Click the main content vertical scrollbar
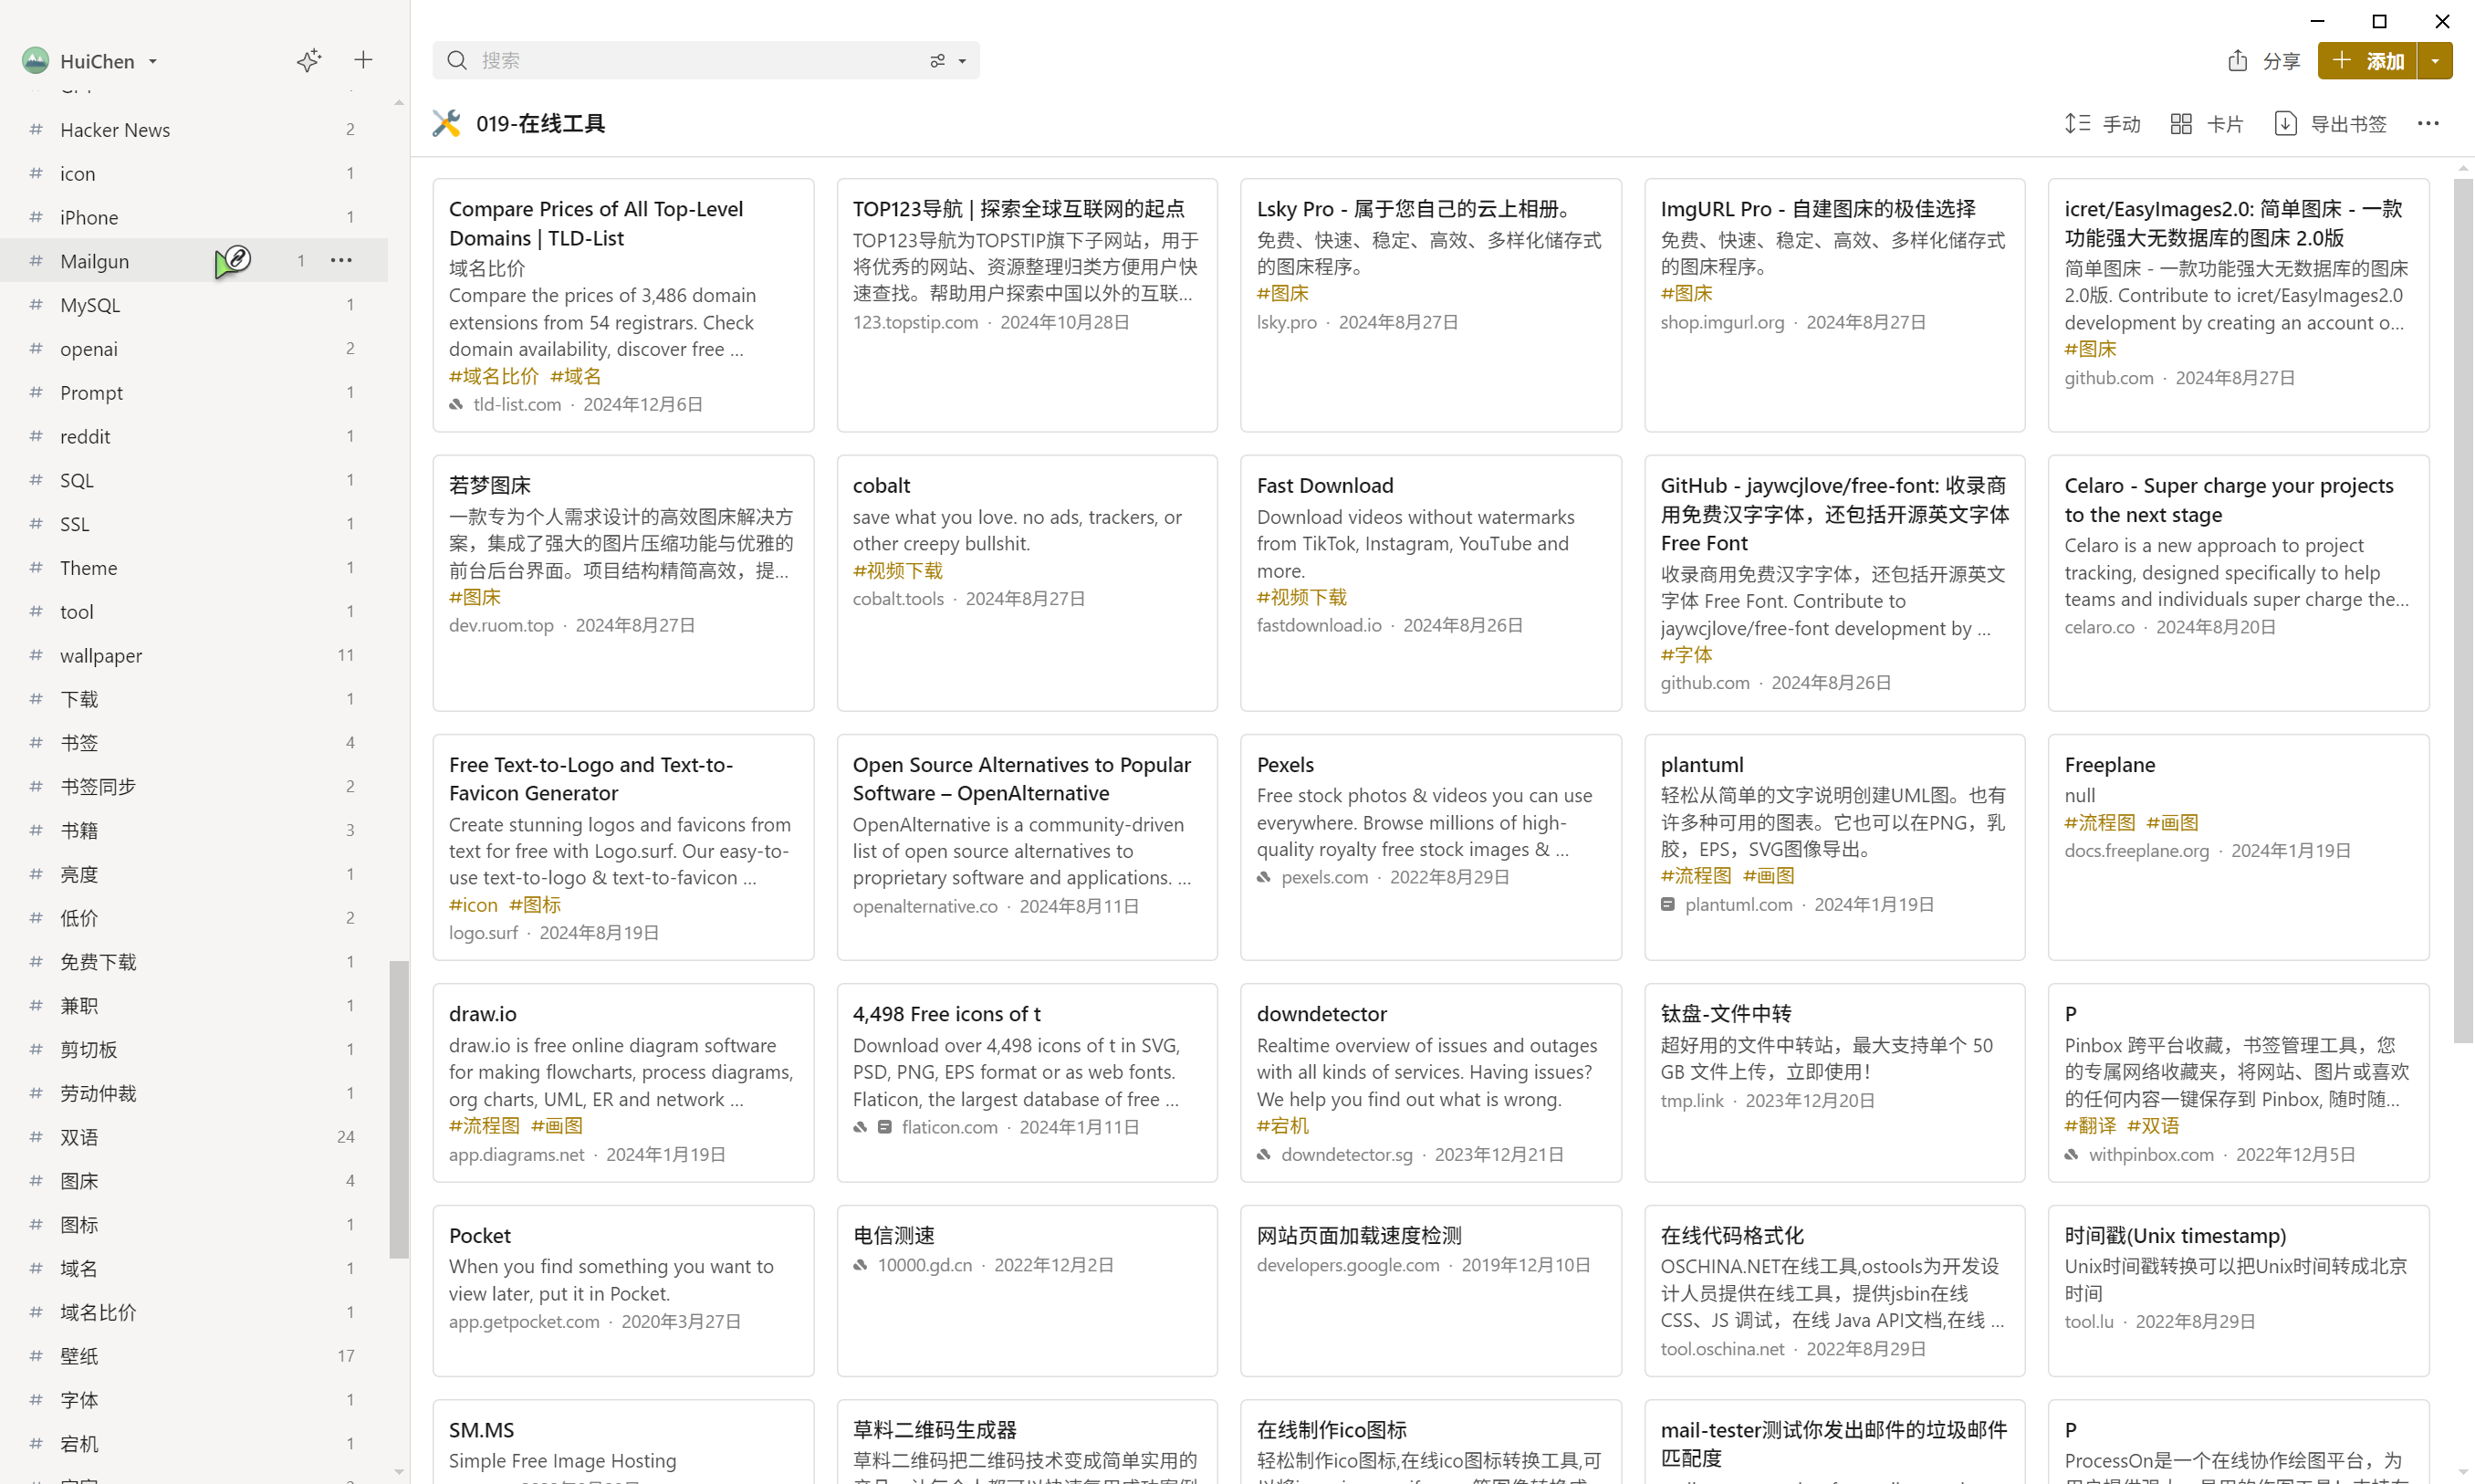 2463,610
